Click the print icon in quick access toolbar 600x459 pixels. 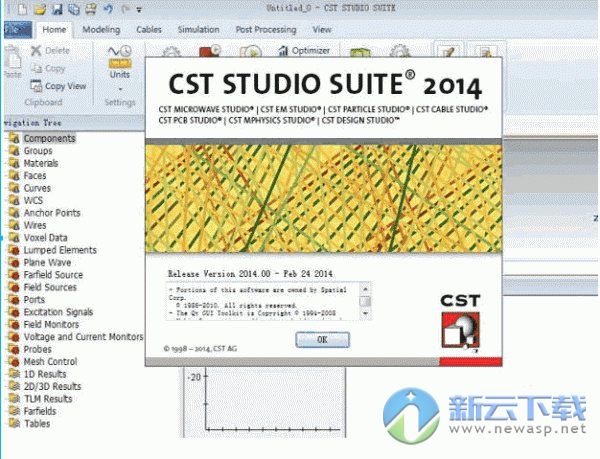pos(90,9)
